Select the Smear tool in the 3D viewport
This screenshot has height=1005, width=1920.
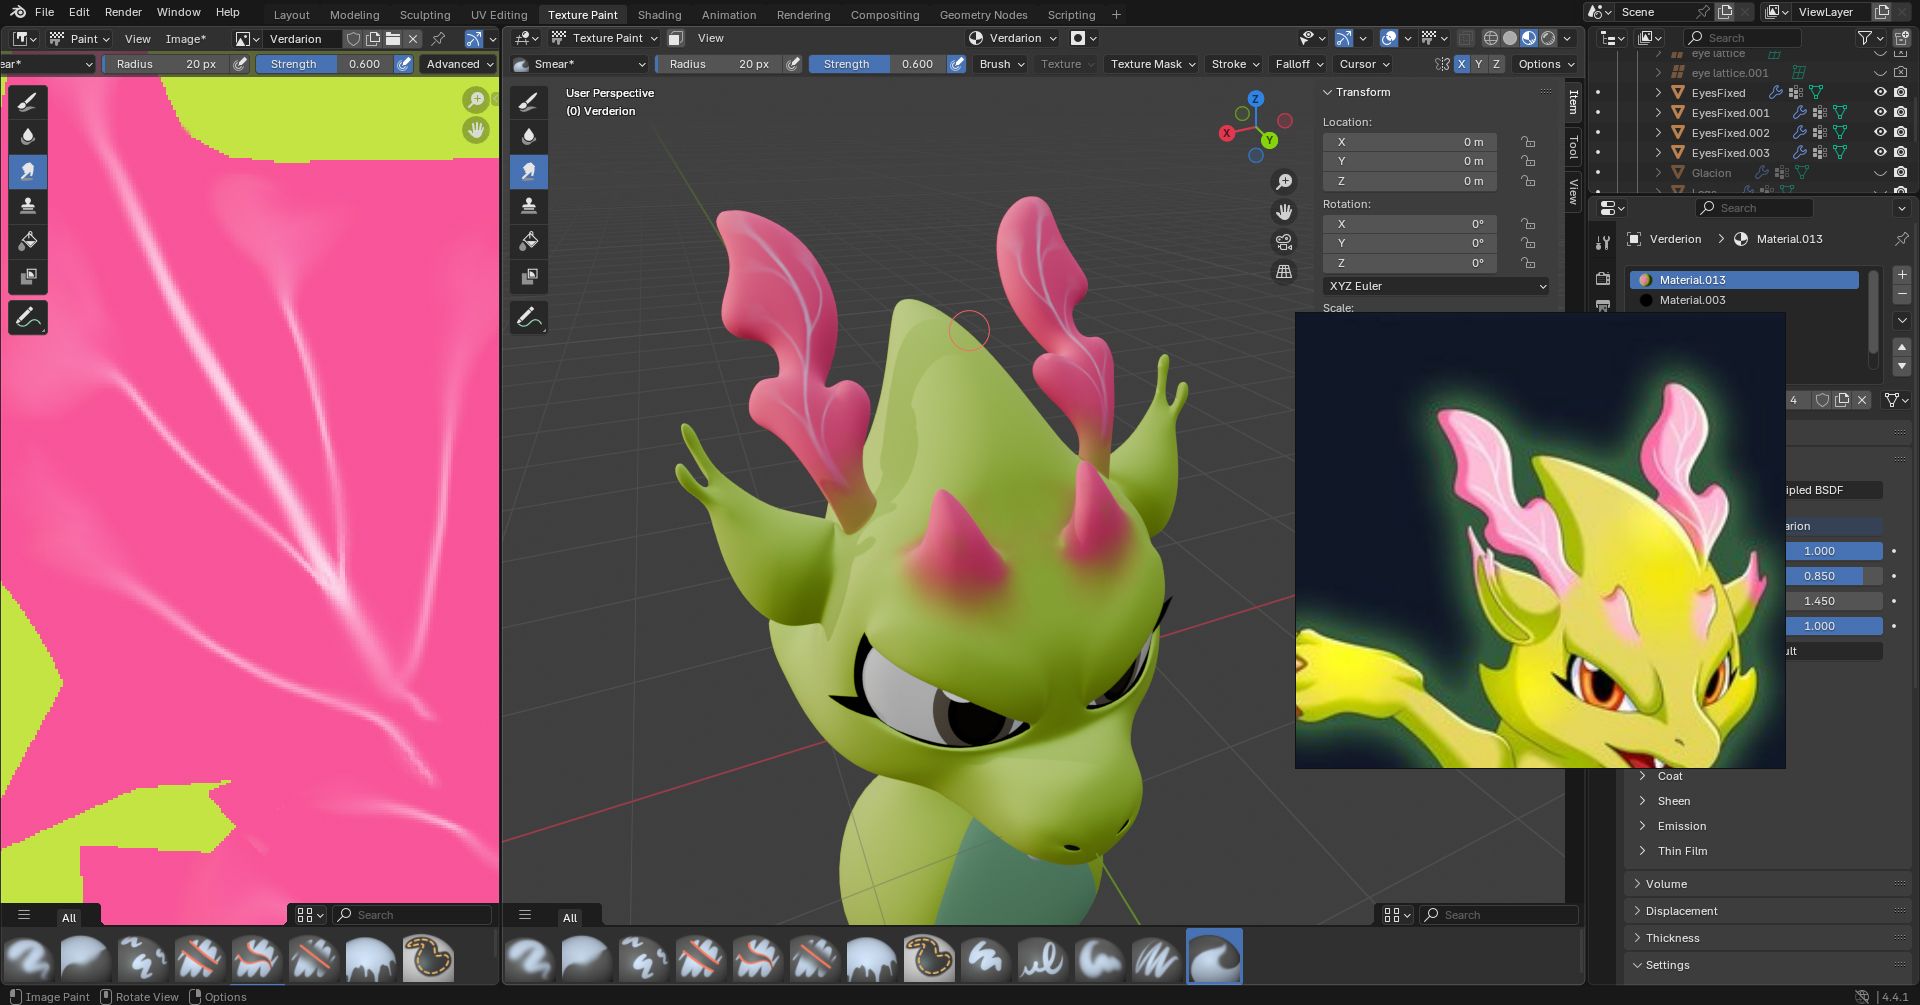(x=529, y=171)
